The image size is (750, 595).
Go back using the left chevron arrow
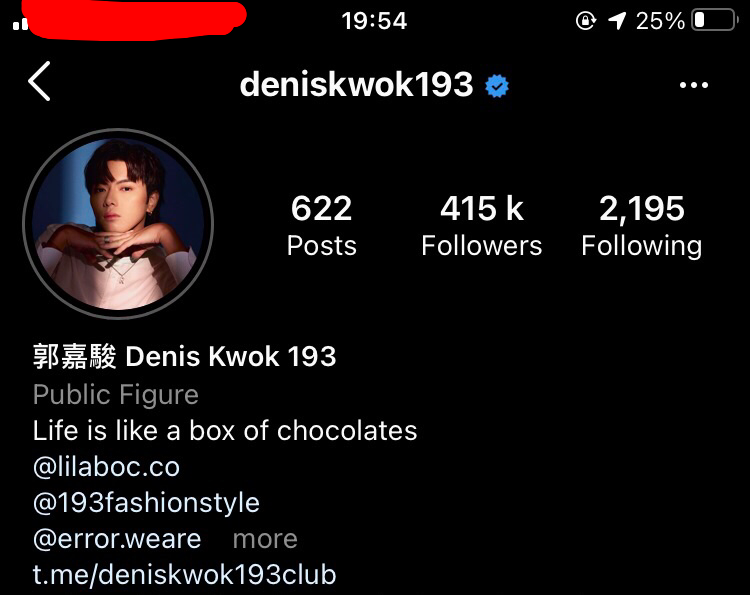pos(39,81)
